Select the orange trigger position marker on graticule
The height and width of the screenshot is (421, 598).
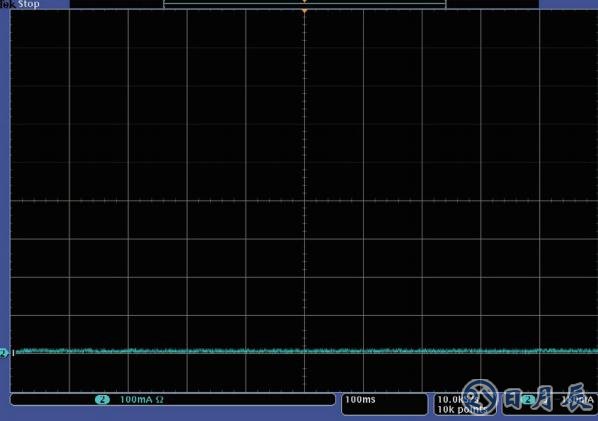point(304,12)
